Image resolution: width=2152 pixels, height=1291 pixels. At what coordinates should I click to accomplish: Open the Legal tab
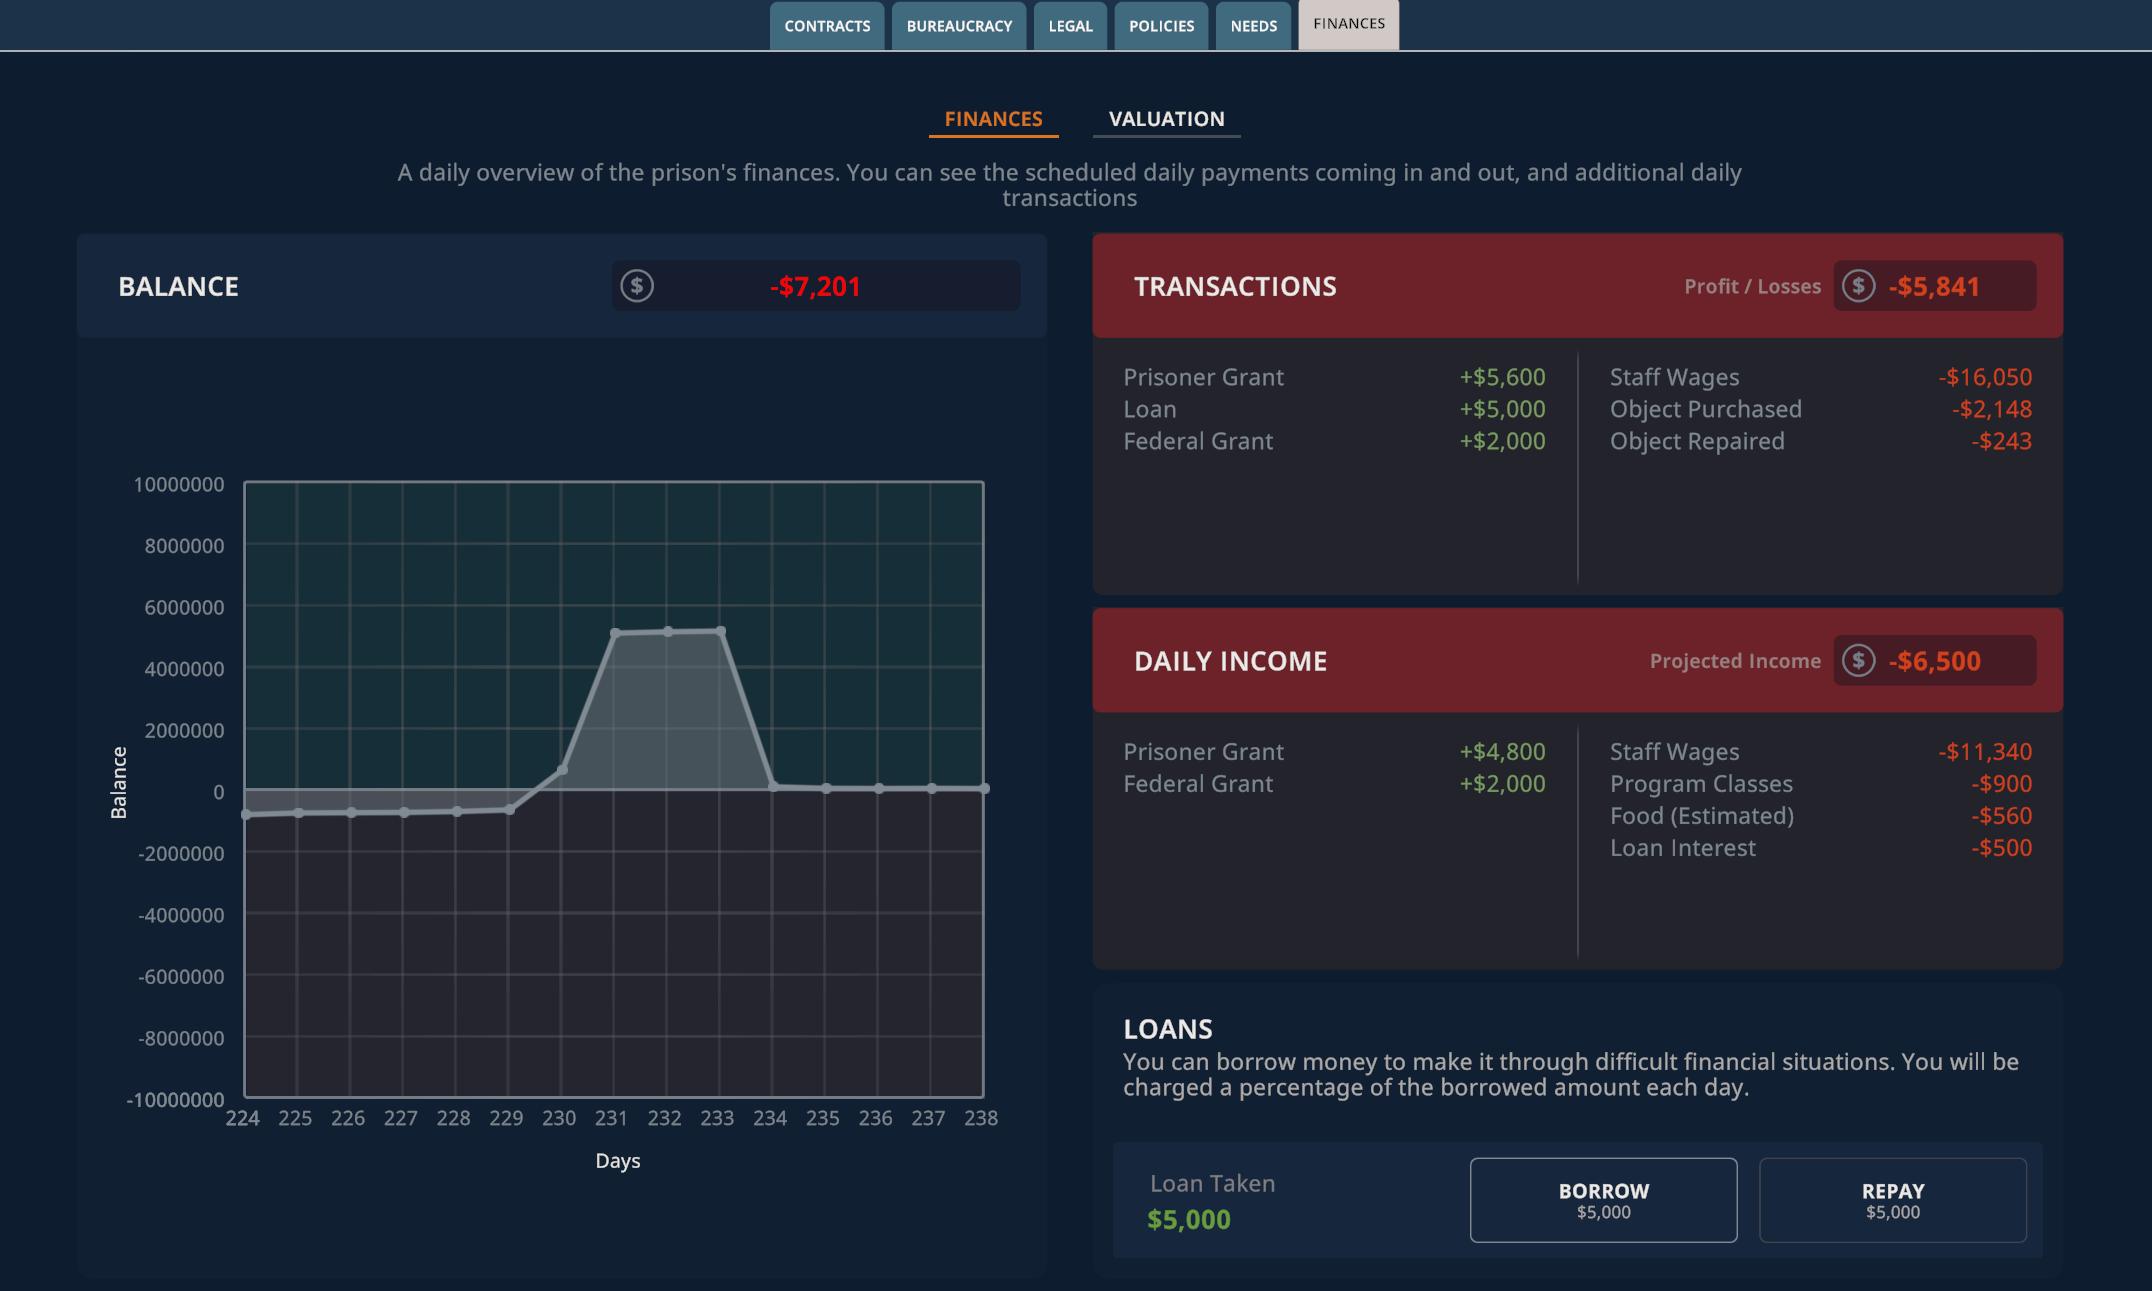pos(1070,26)
